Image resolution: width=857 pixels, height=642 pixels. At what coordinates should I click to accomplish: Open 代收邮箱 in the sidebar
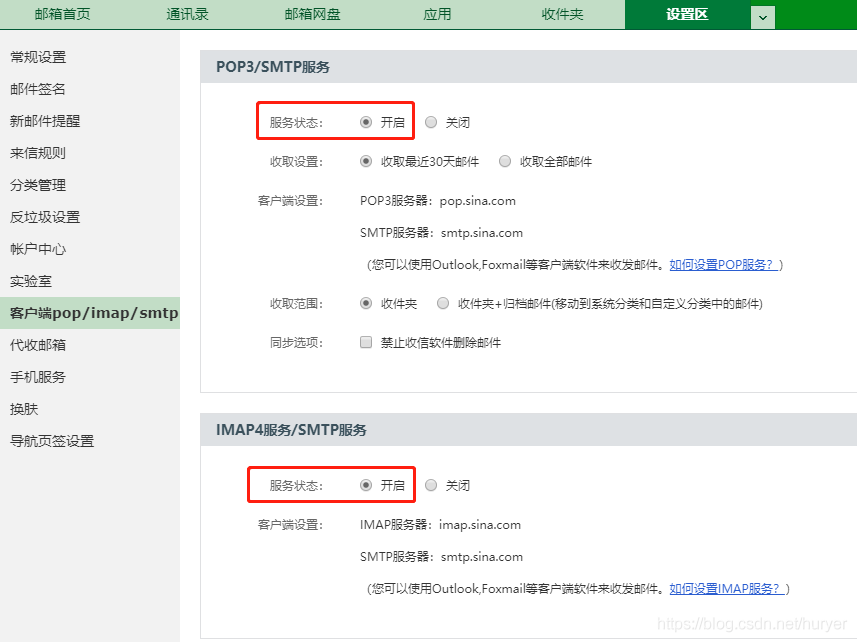pyautogui.click(x=38, y=345)
